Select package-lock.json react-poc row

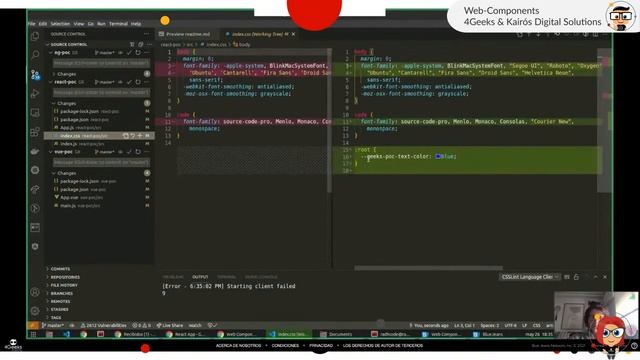point(98,111)
